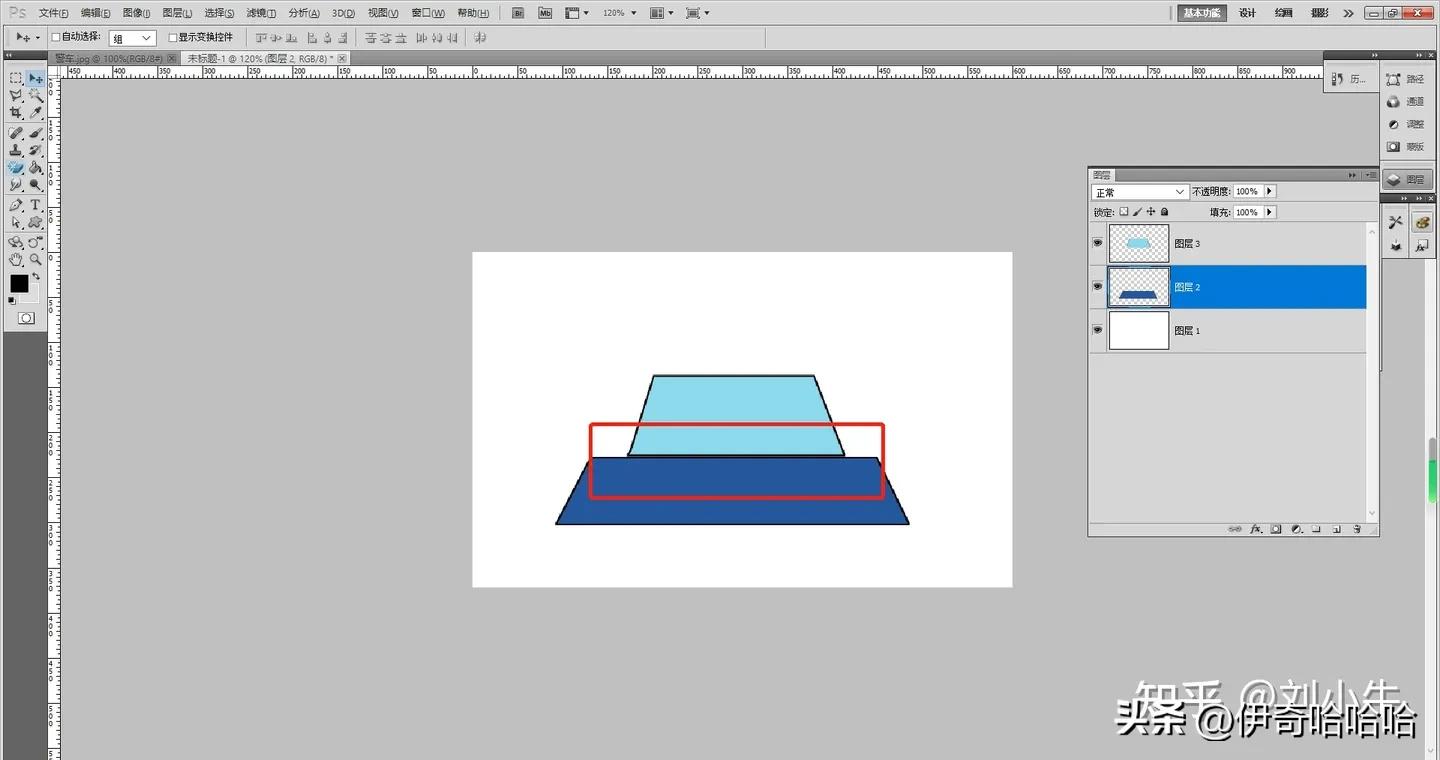
Task: Launch Adobe Bridge with the Br icon
Action: [x=517, y=13]
